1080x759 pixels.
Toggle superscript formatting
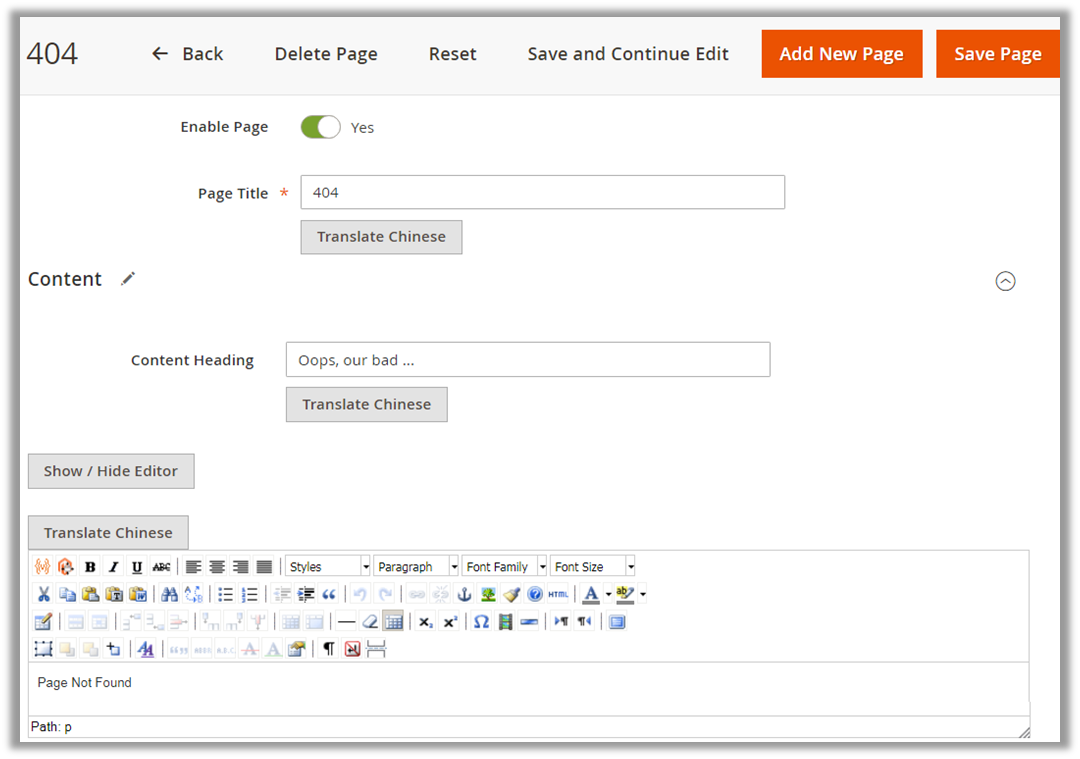pyautogui.click(x=450, y=621)
